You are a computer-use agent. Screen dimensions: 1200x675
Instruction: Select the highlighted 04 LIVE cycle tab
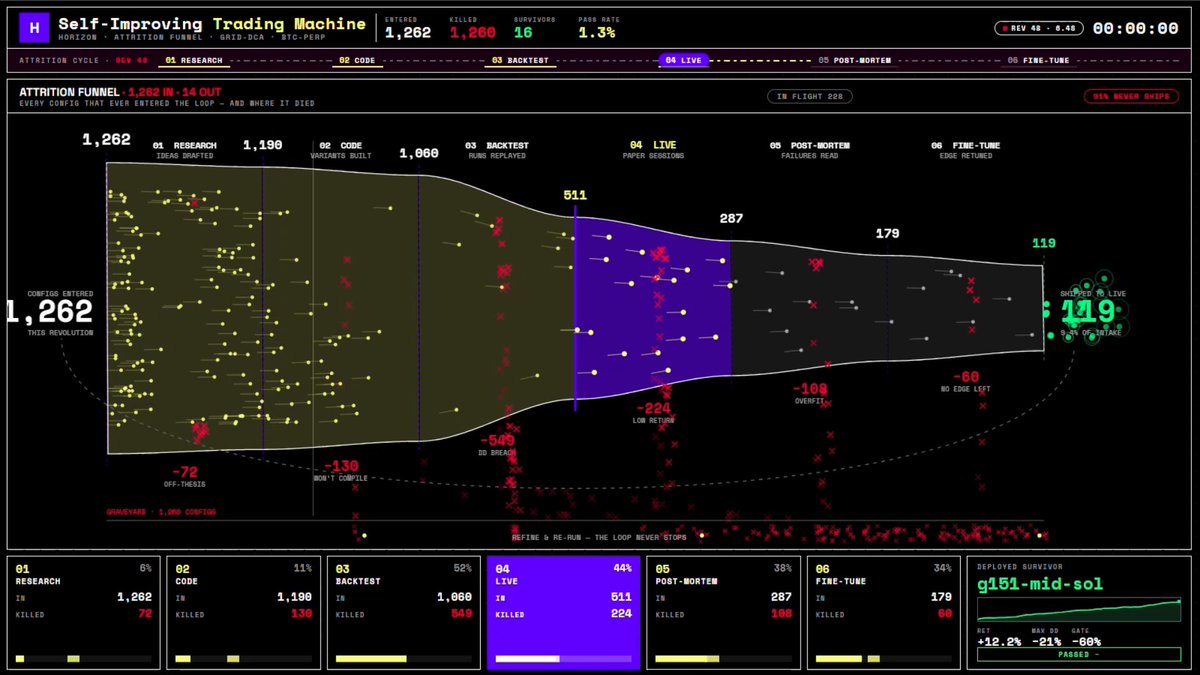[x=685, y=60]
